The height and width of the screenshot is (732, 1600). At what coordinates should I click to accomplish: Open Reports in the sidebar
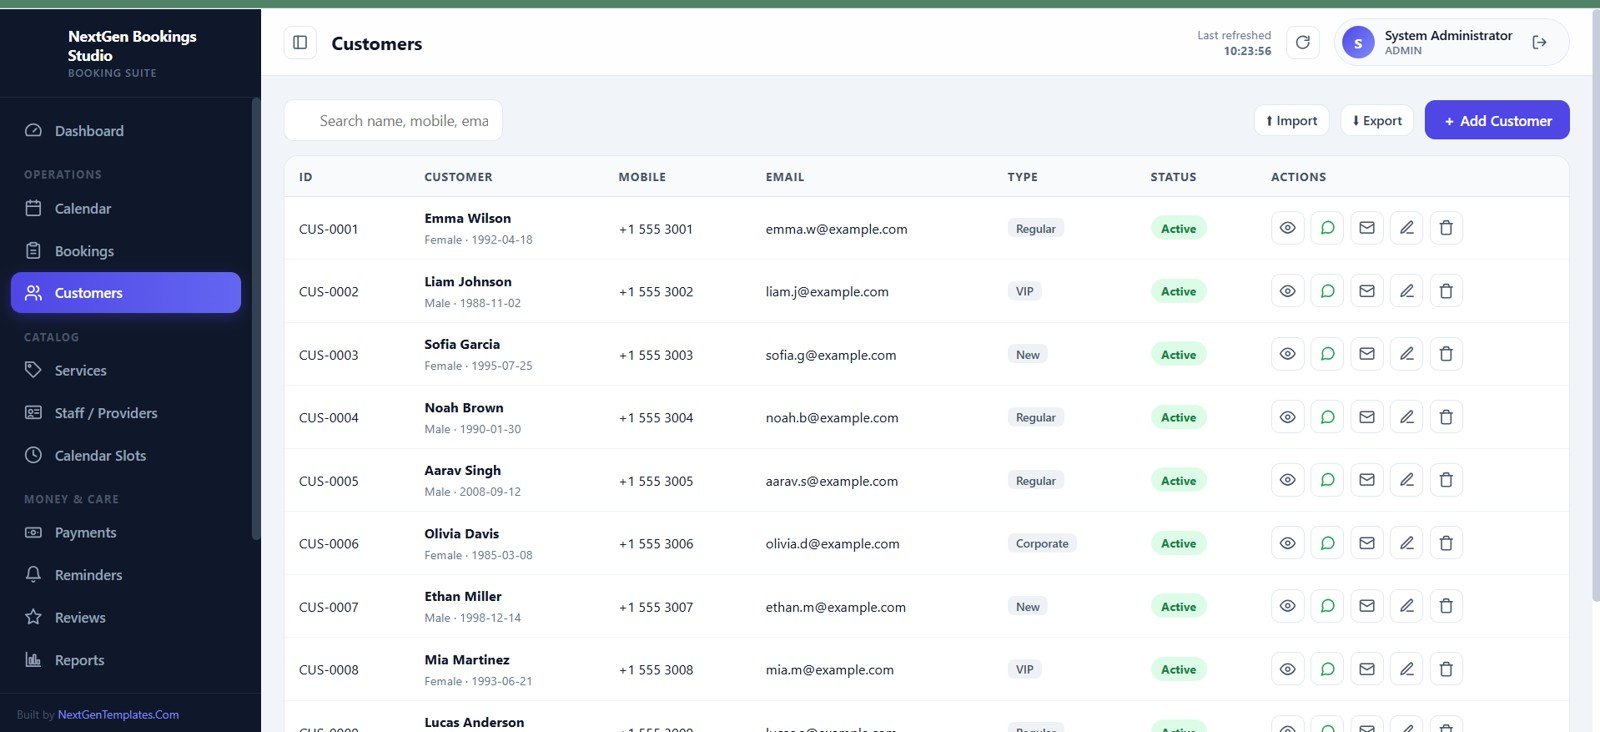pos(126,660)
